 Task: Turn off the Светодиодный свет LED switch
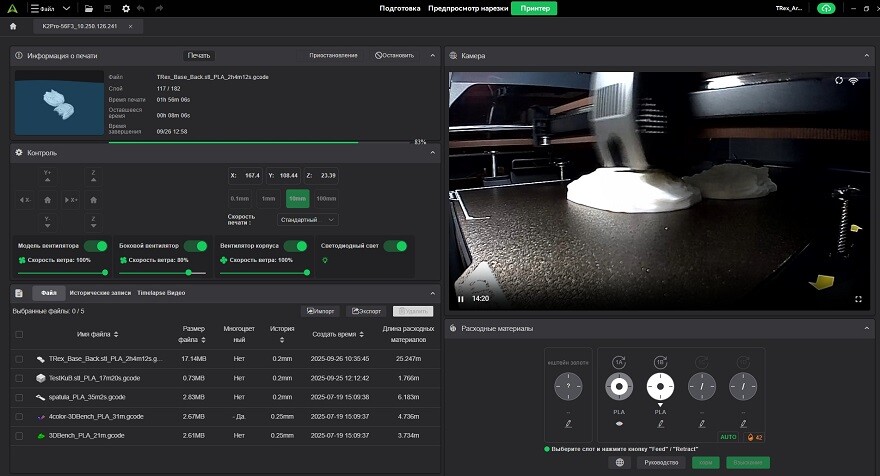tap(396, 246)
